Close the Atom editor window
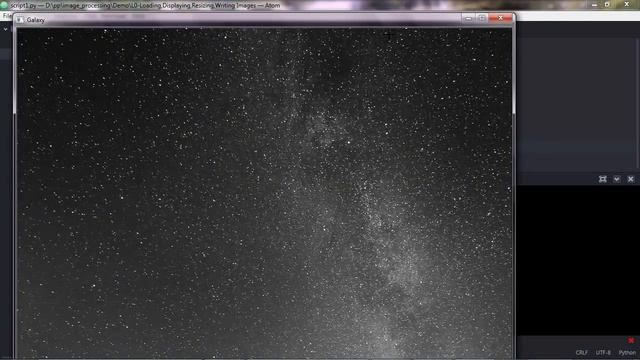 click(x=627, y=4)
